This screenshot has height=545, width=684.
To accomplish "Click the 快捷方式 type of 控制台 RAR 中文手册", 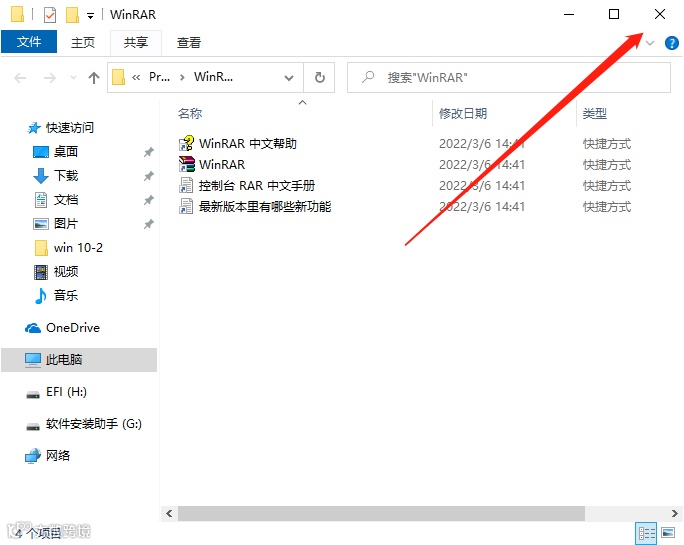I will click(607, 185).
